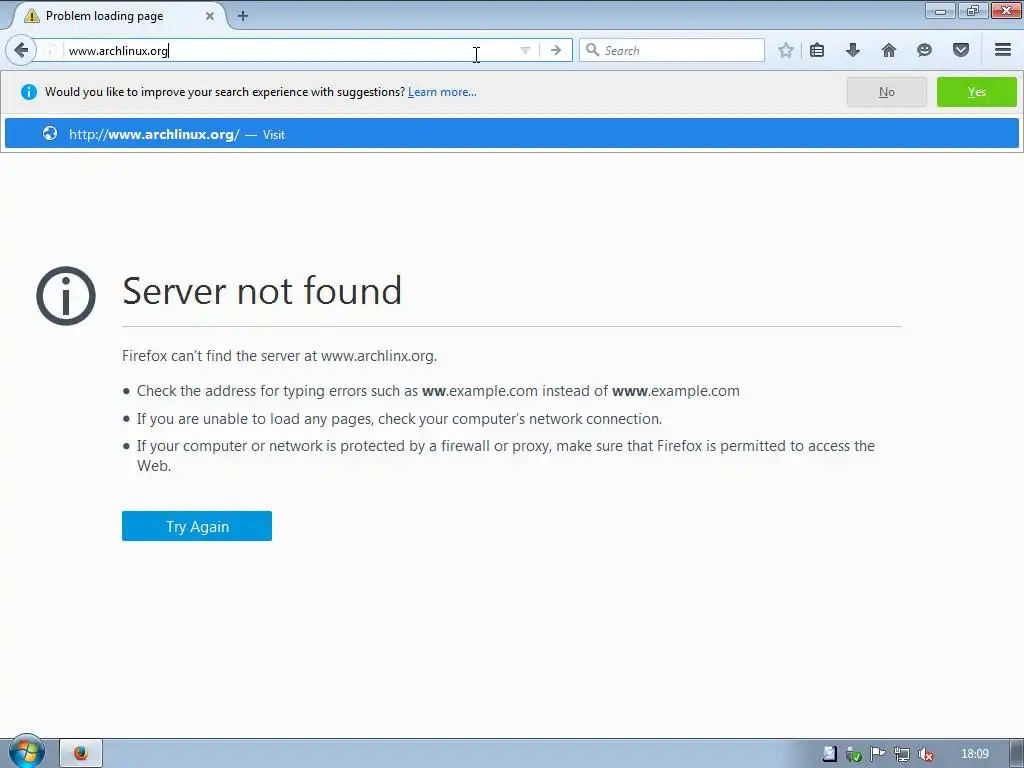1024x768 pixels.
Task: Bookmark this page with star icon
Action: 786,50
